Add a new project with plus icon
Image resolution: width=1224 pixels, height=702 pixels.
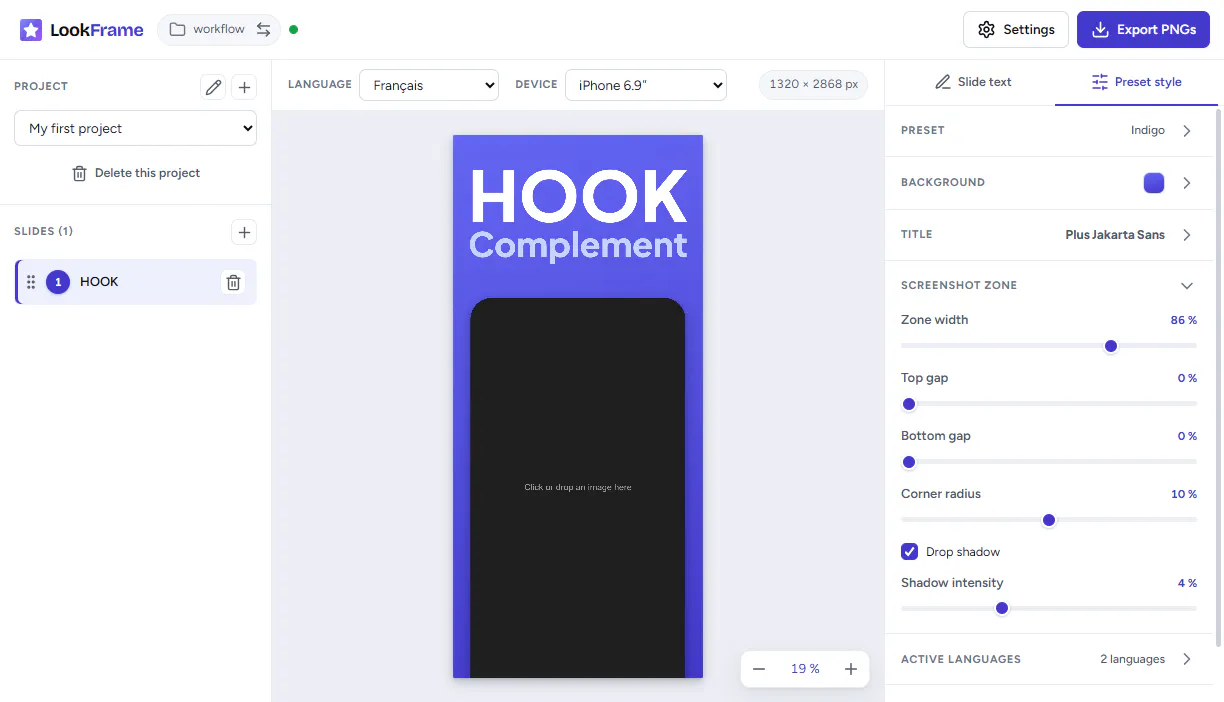[x=244, y=87]
